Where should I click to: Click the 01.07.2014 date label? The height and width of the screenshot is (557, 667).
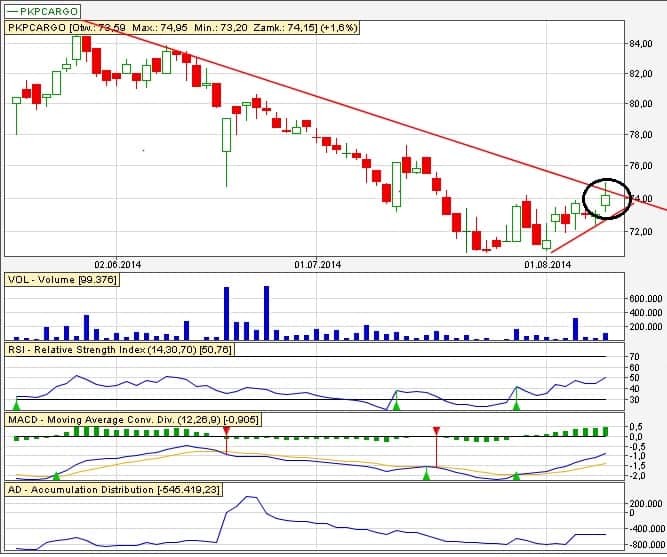tap(318, 265)
